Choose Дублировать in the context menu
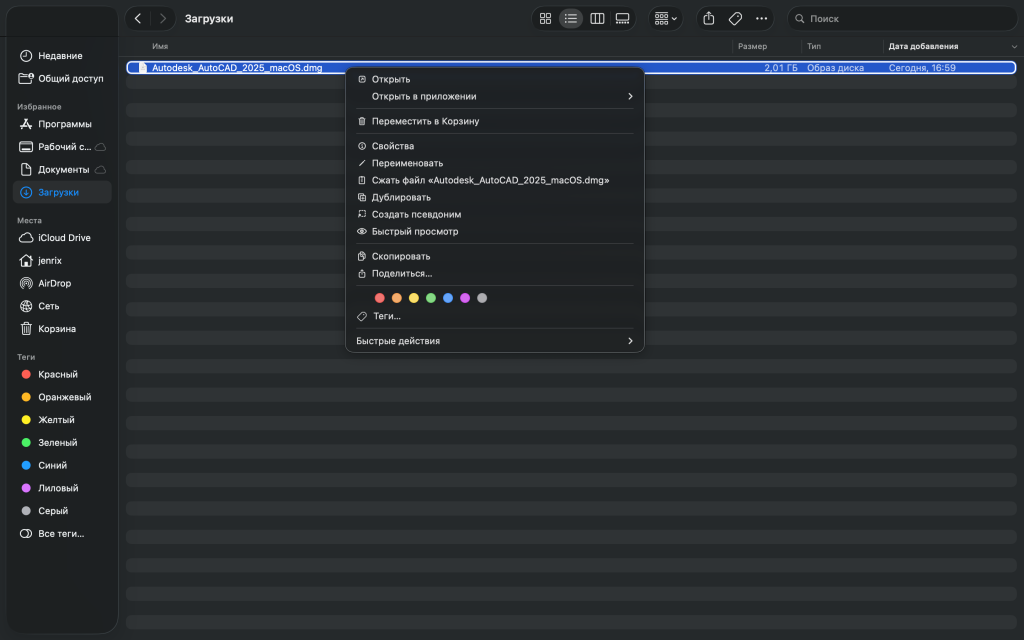1024x640 pixels. (x=494, y=197)
